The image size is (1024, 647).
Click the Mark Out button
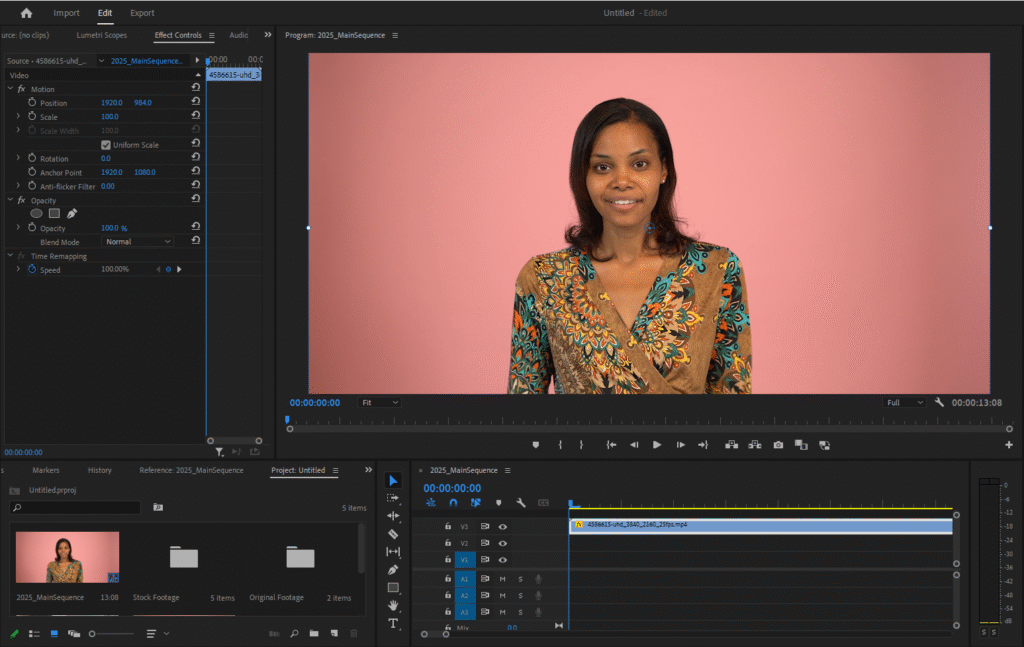pyautogui.click(x=581, y=445)
